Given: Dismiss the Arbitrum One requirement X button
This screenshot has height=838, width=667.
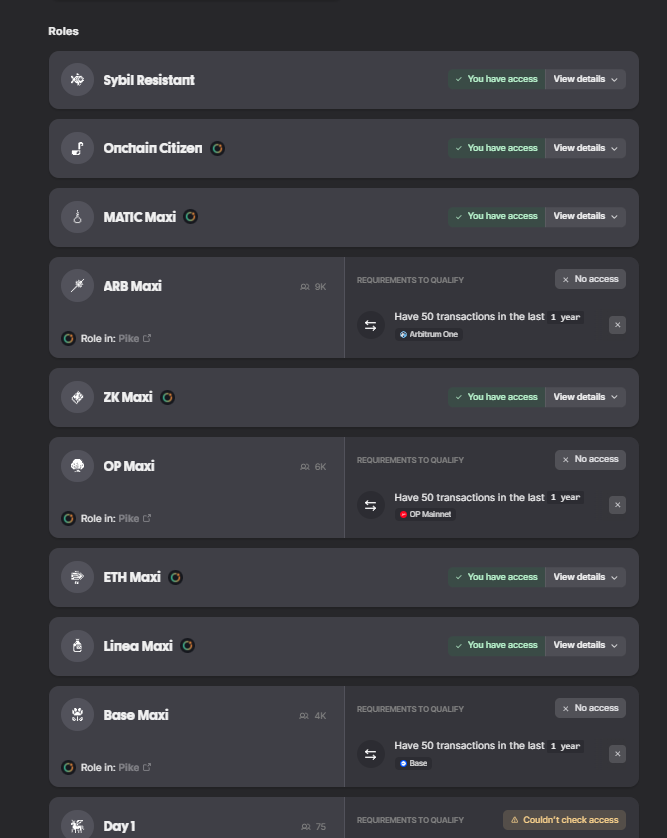Looking at the screenshot, I should pos(617,325).
